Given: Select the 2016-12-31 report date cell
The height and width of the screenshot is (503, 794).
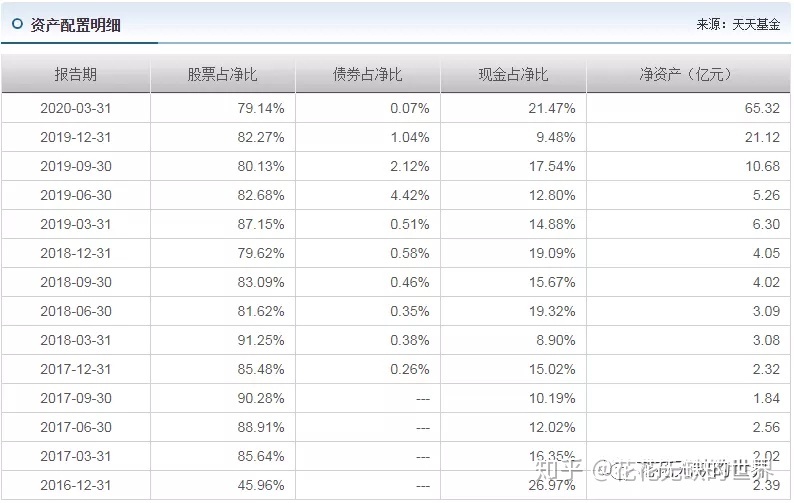Looking at the screenshot, I should (x=76, y=485).
